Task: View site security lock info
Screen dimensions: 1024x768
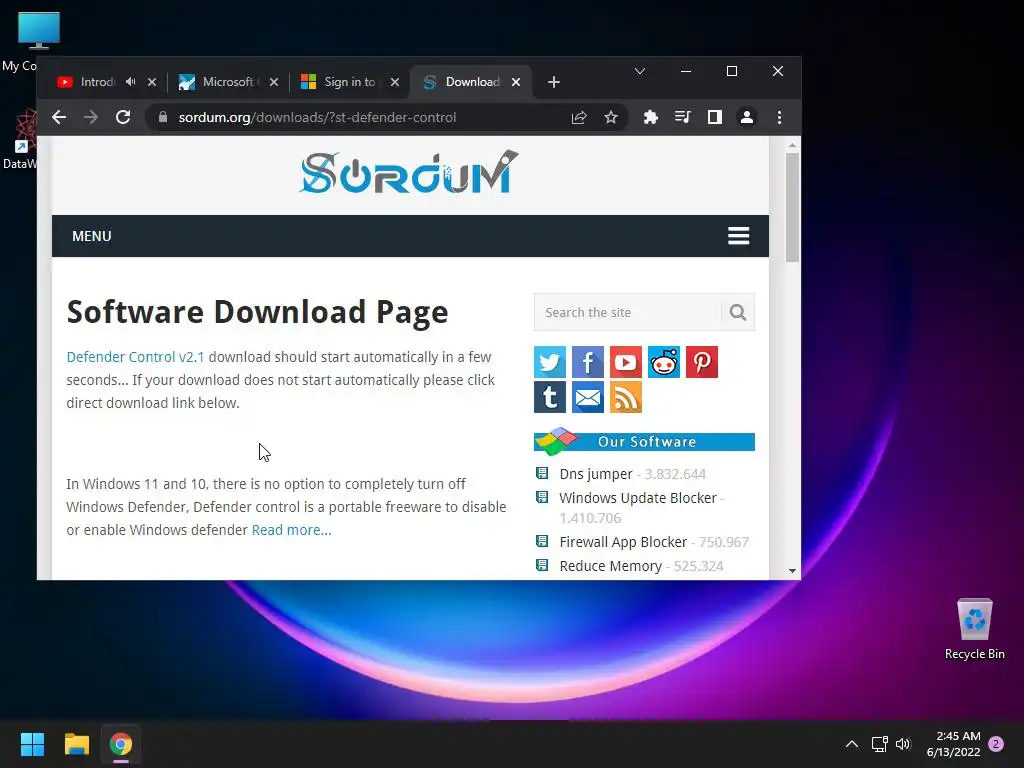Action: (x=163, y=118)
